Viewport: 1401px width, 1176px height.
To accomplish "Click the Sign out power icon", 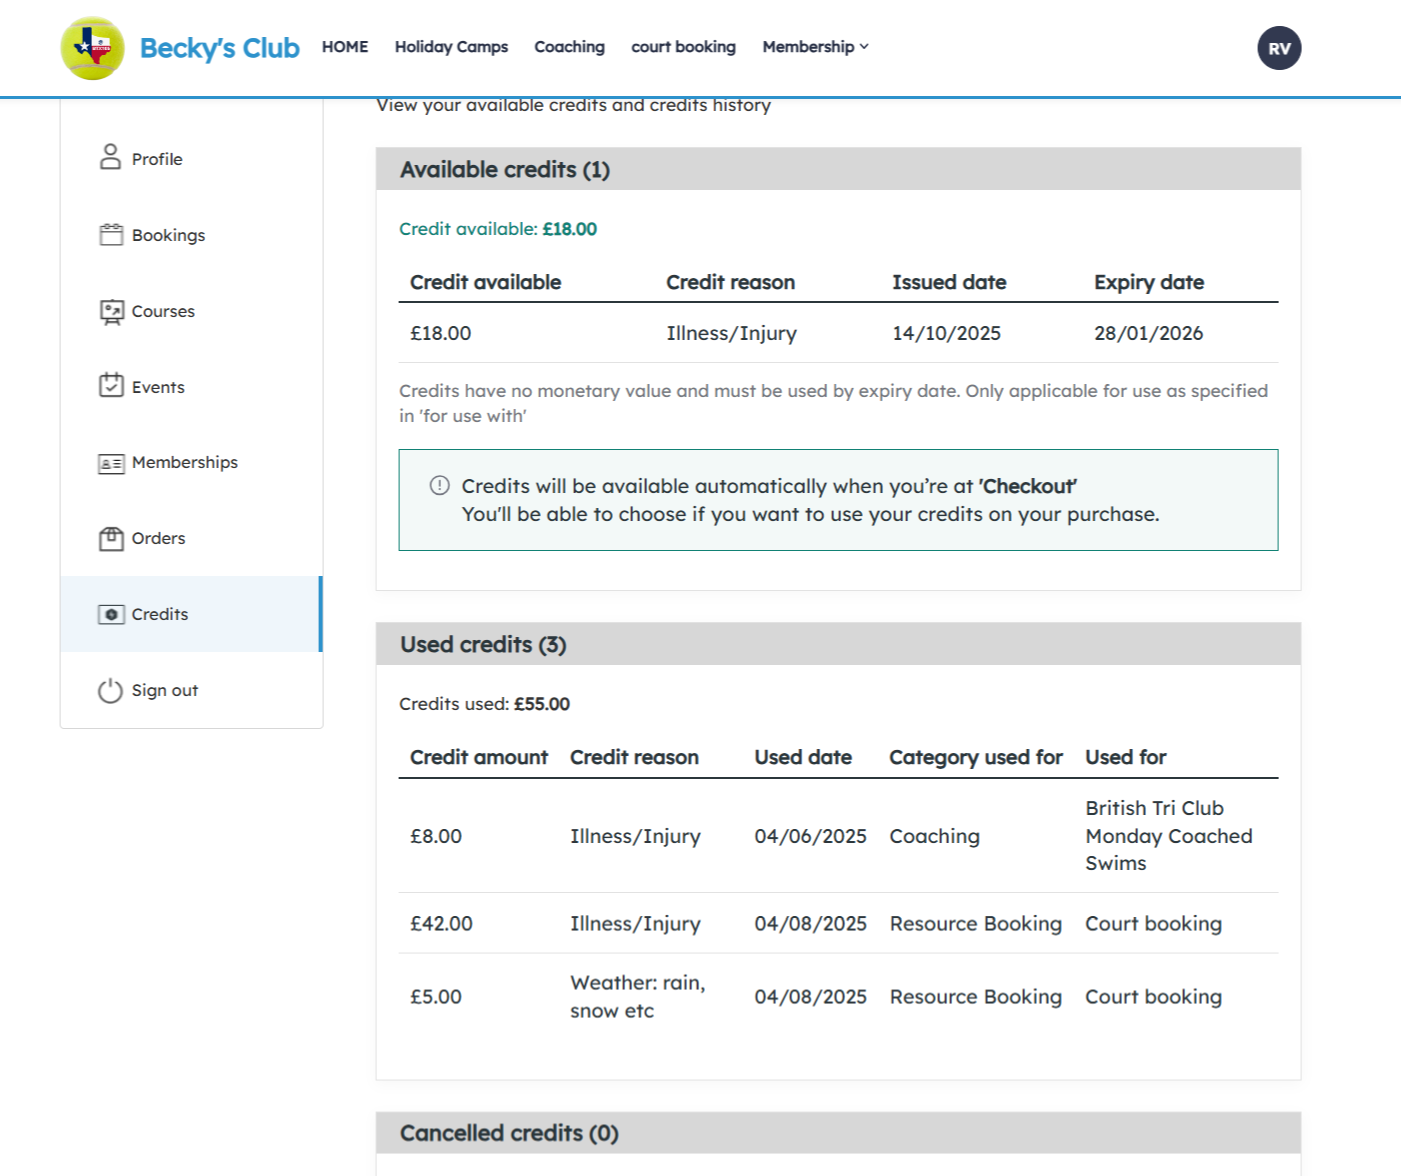I will pos(110,691).
